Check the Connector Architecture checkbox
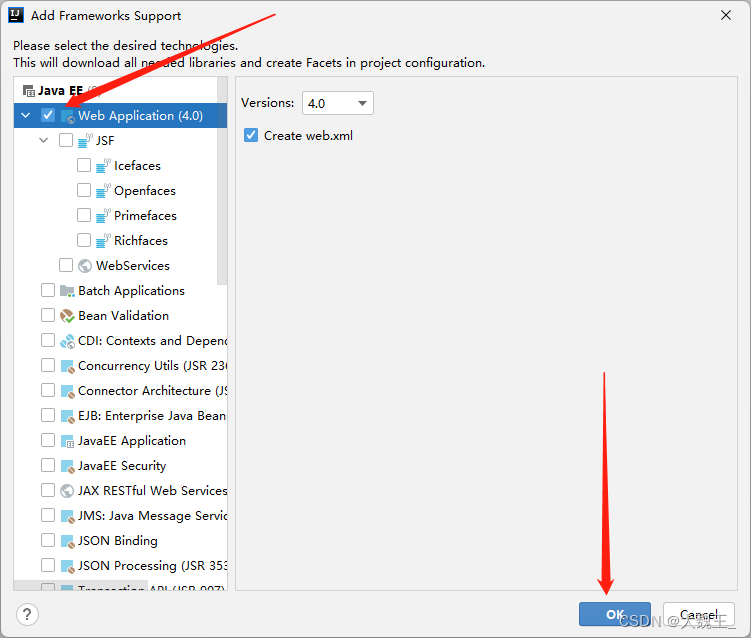Image resolution: width=751 pixels, height=638 pixels. point(48,390)
